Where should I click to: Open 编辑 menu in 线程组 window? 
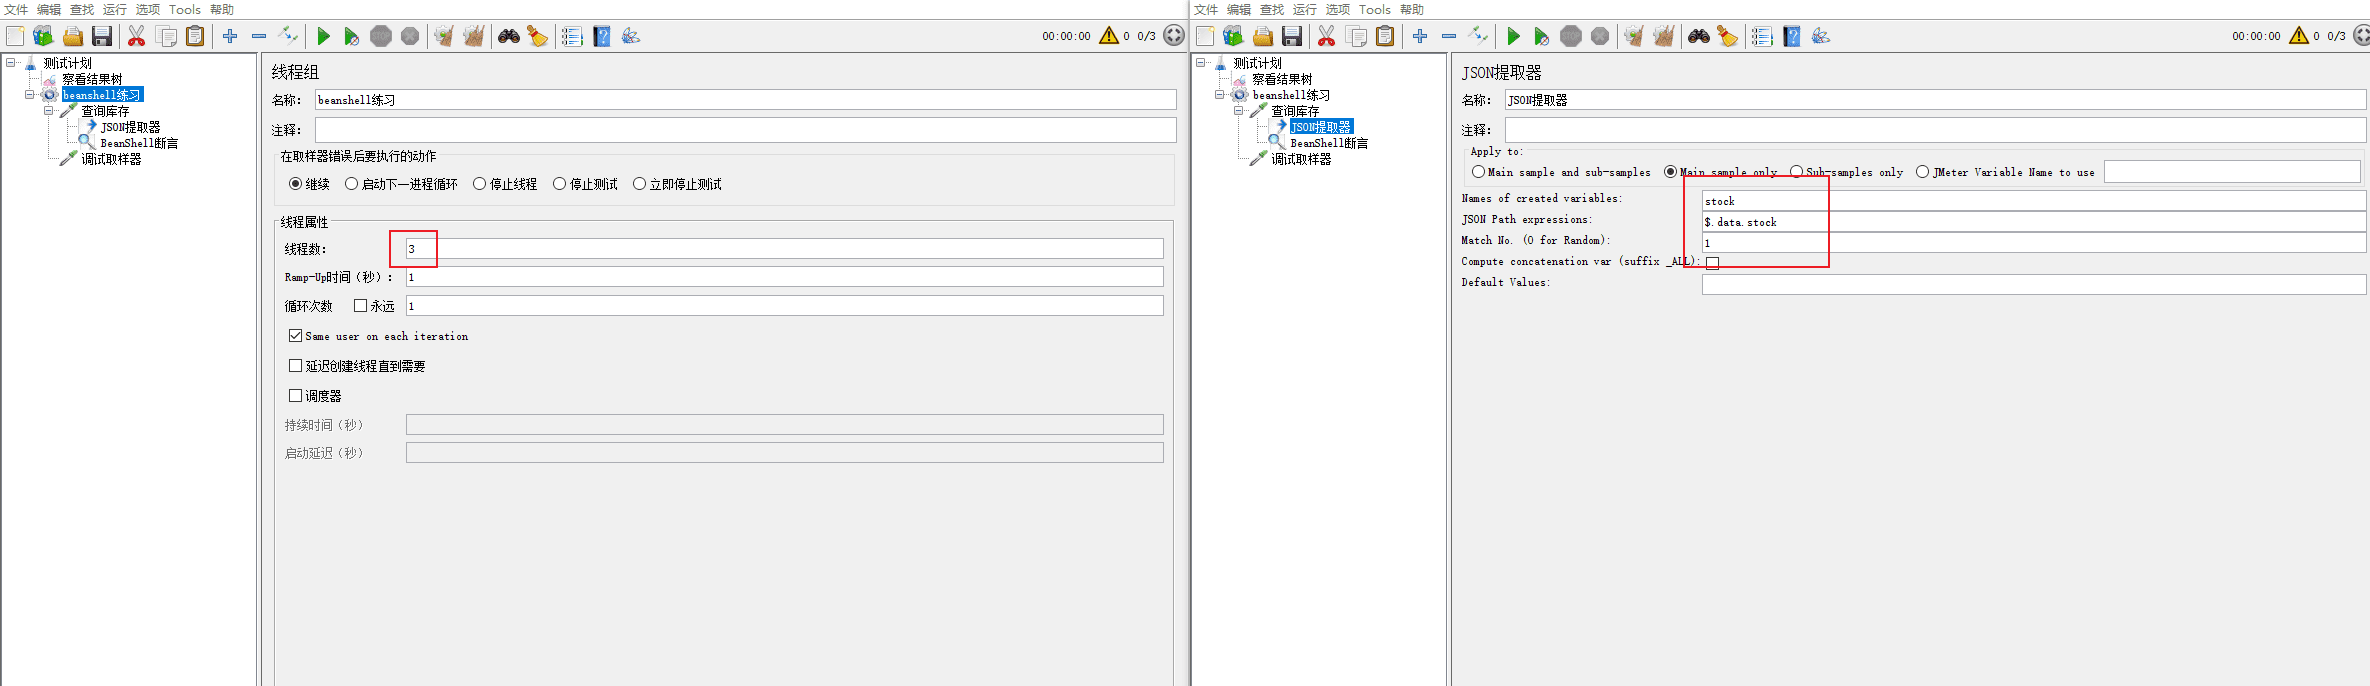coord(49,9)
